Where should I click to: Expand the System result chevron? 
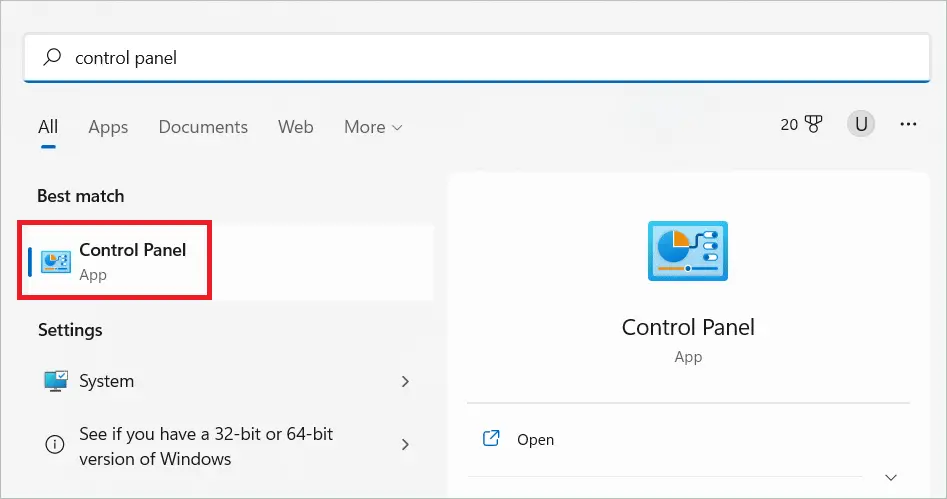pyautogui.click(x=405, y=381)
